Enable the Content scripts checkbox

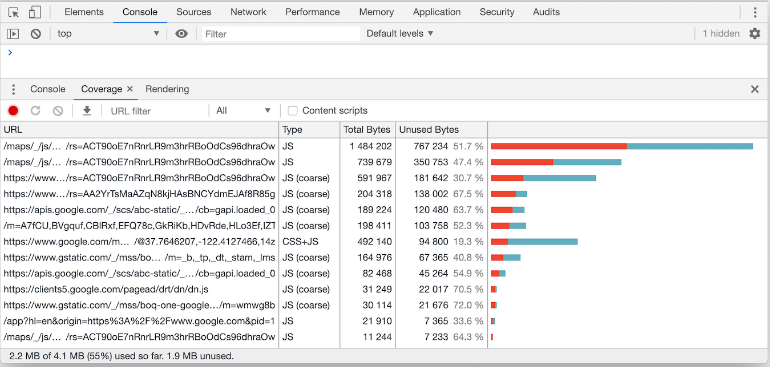point(293,111)
